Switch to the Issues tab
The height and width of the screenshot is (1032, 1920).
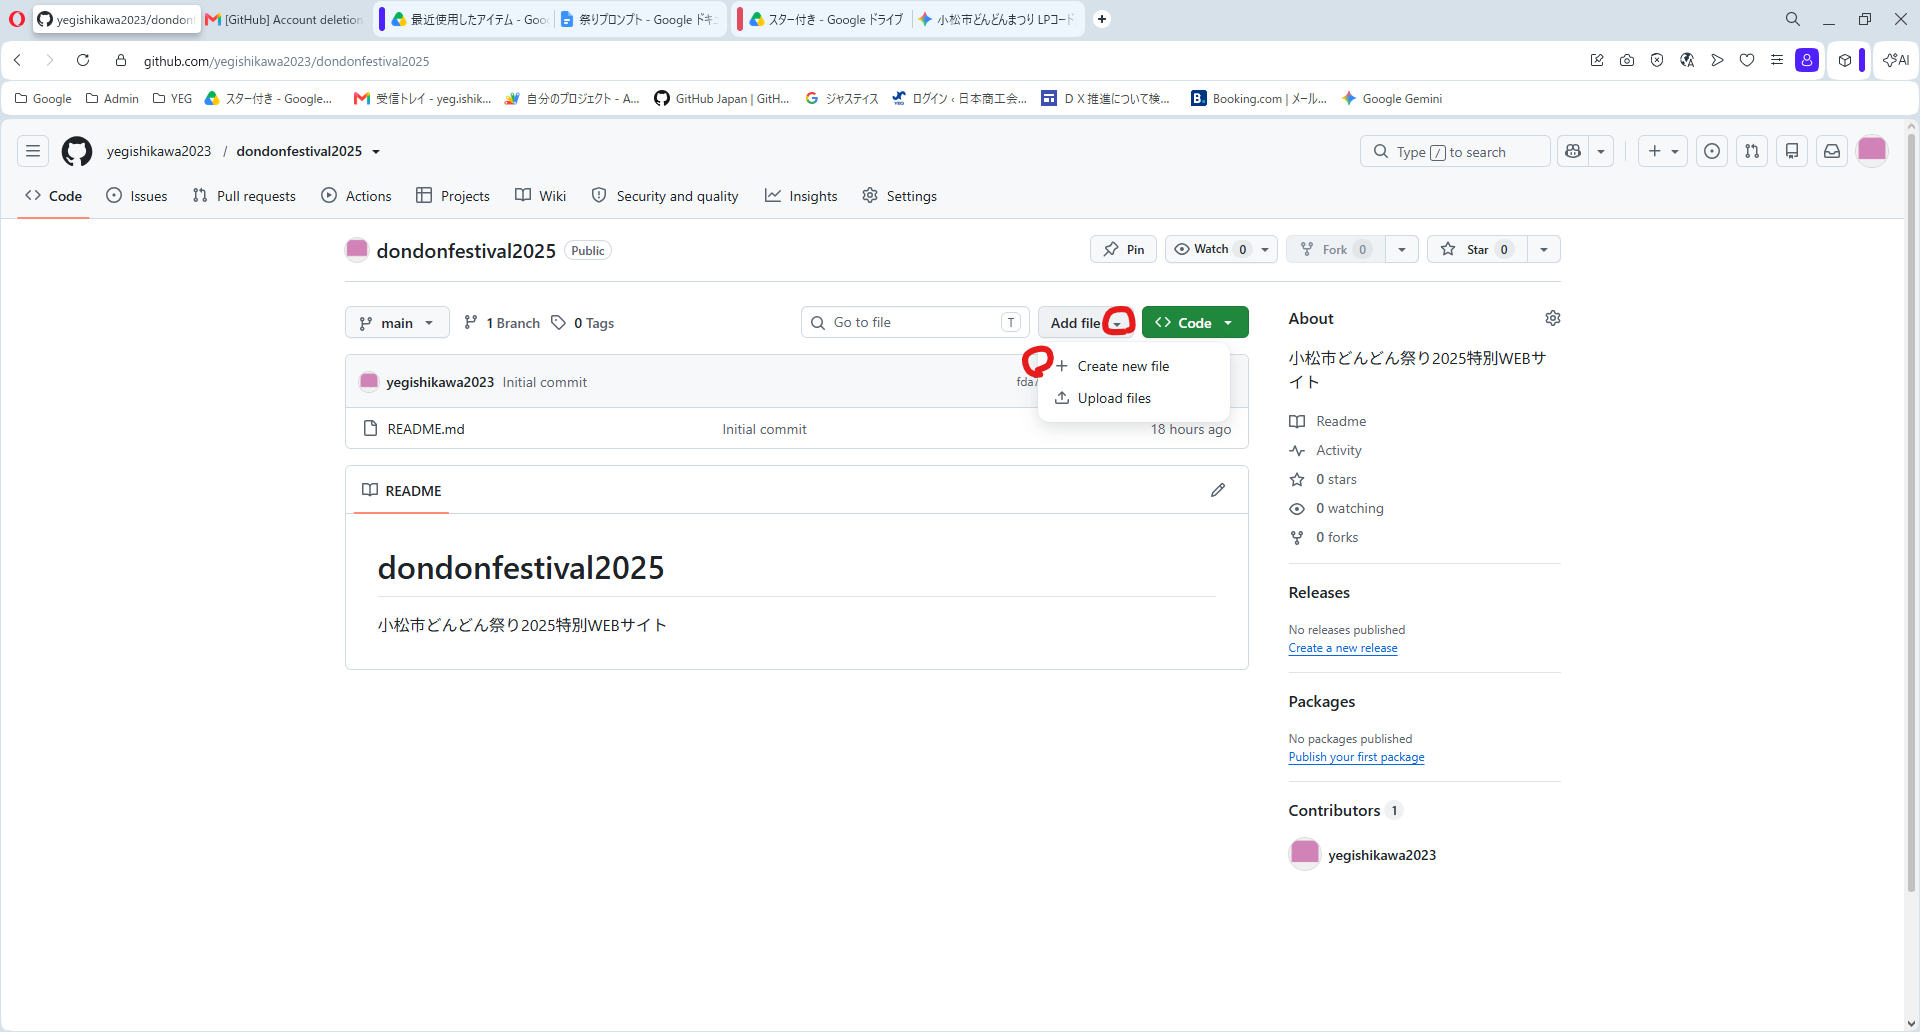137,196
